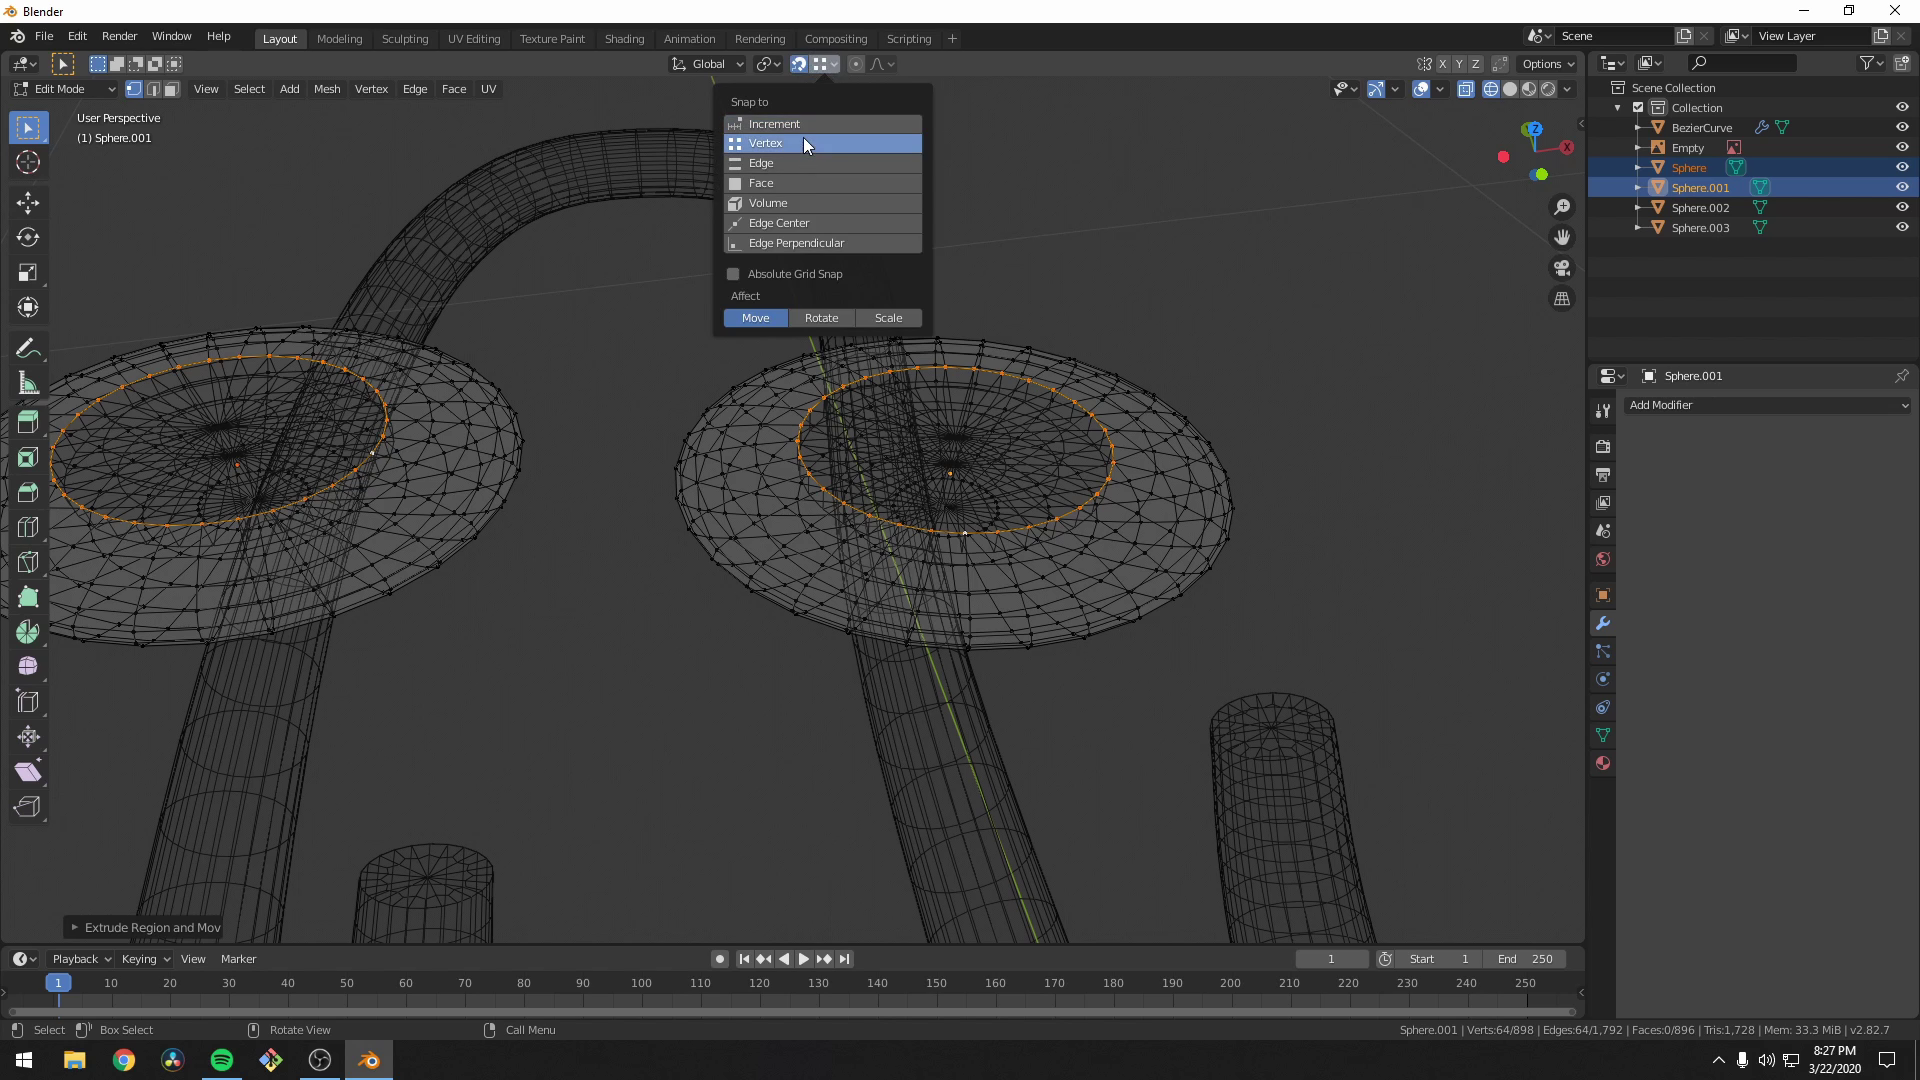Screen dimensions: 1920x1080
Task: Select the Spin tool
Action: click(x=28, y=633)
